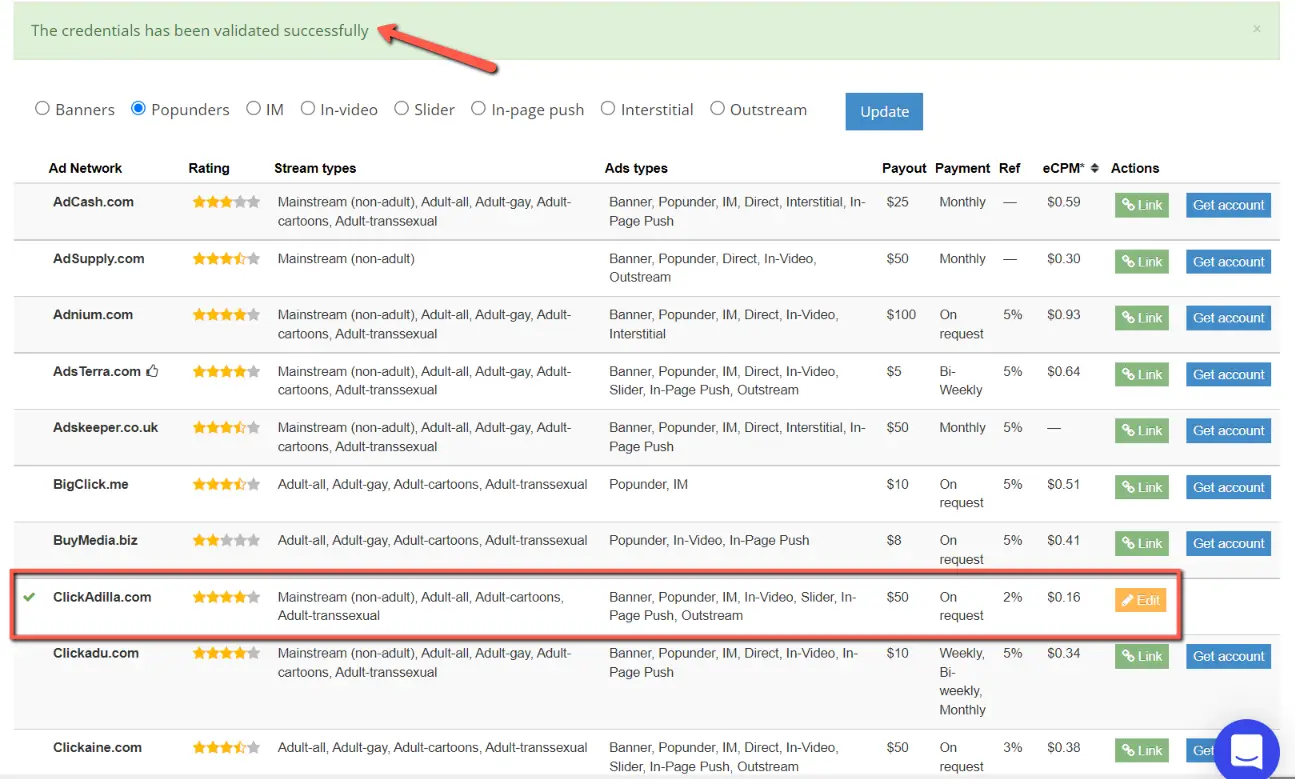Click the BuyMedia.biz network name
This screenshot has height=779, width=1295.
coord(95,541)
